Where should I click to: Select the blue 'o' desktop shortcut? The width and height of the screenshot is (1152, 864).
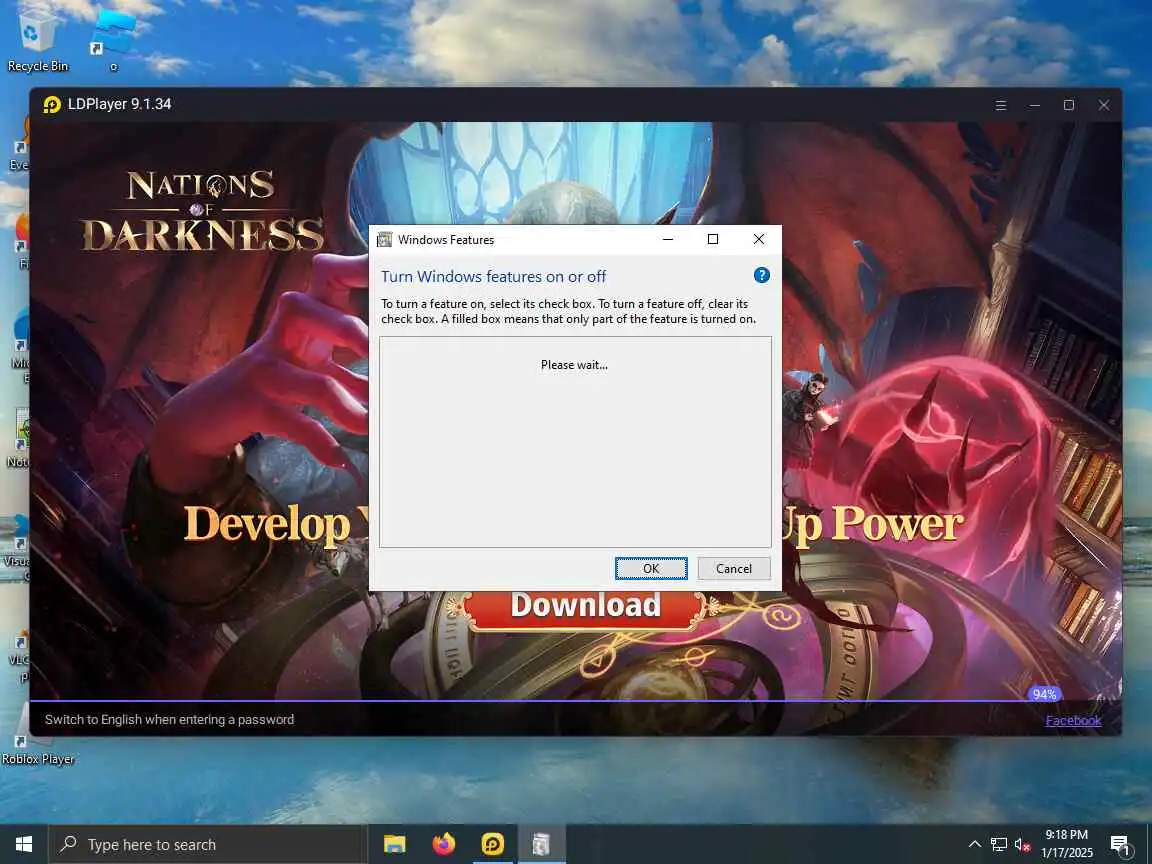(x=113, y=40)
